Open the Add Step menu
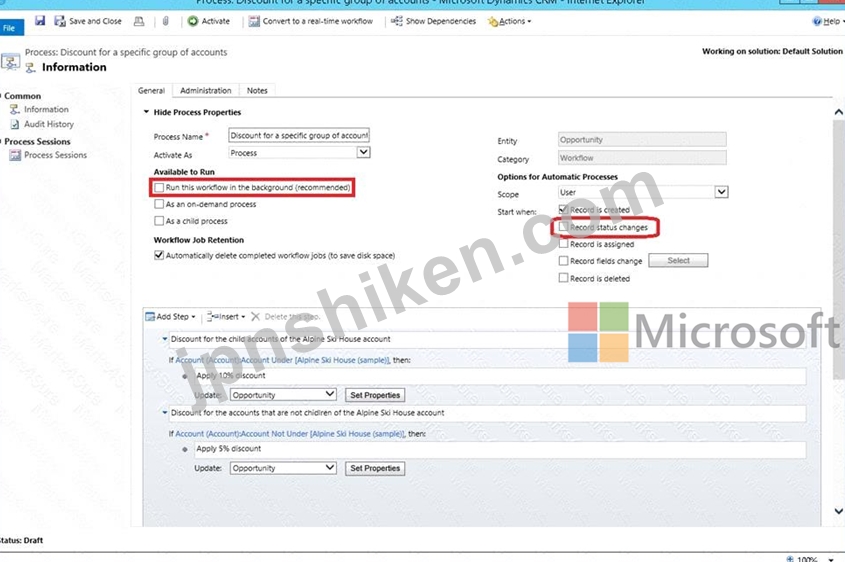Image resolution: width=845 pixels, height=562 pixels. [171, 317]
